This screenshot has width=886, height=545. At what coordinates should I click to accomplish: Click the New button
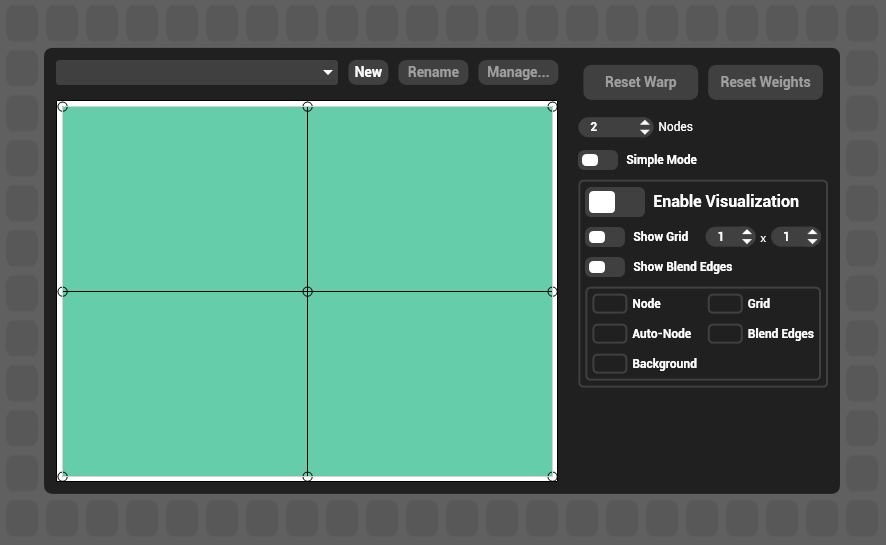pyautogui.click(x=368, y=72)
